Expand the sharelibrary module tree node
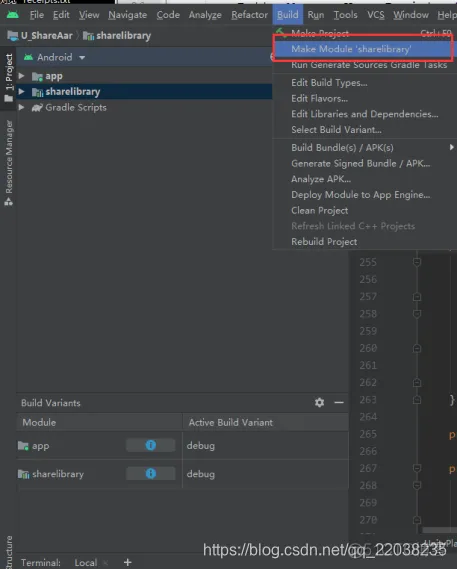This screenshot has height=569, width=457. (x=21, y=91)
